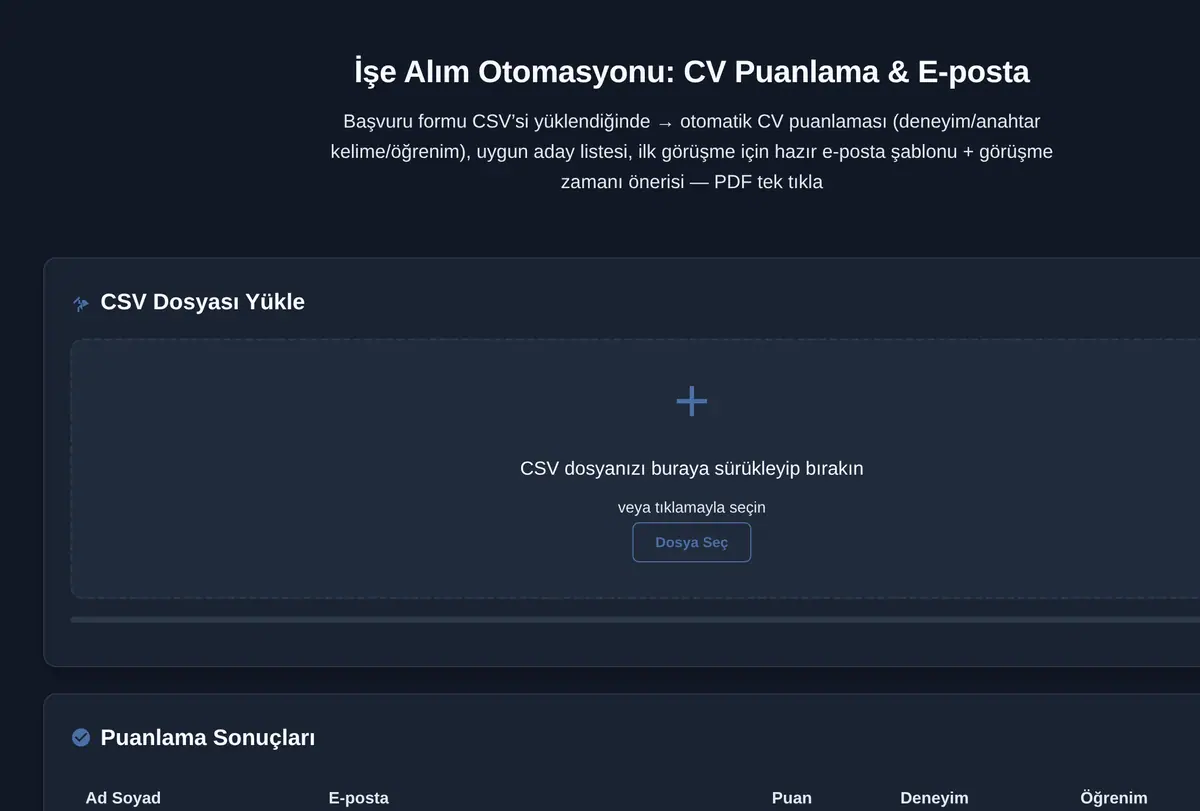
Task: Click the Öğrenim column header
Action: tap(1114, 798)
